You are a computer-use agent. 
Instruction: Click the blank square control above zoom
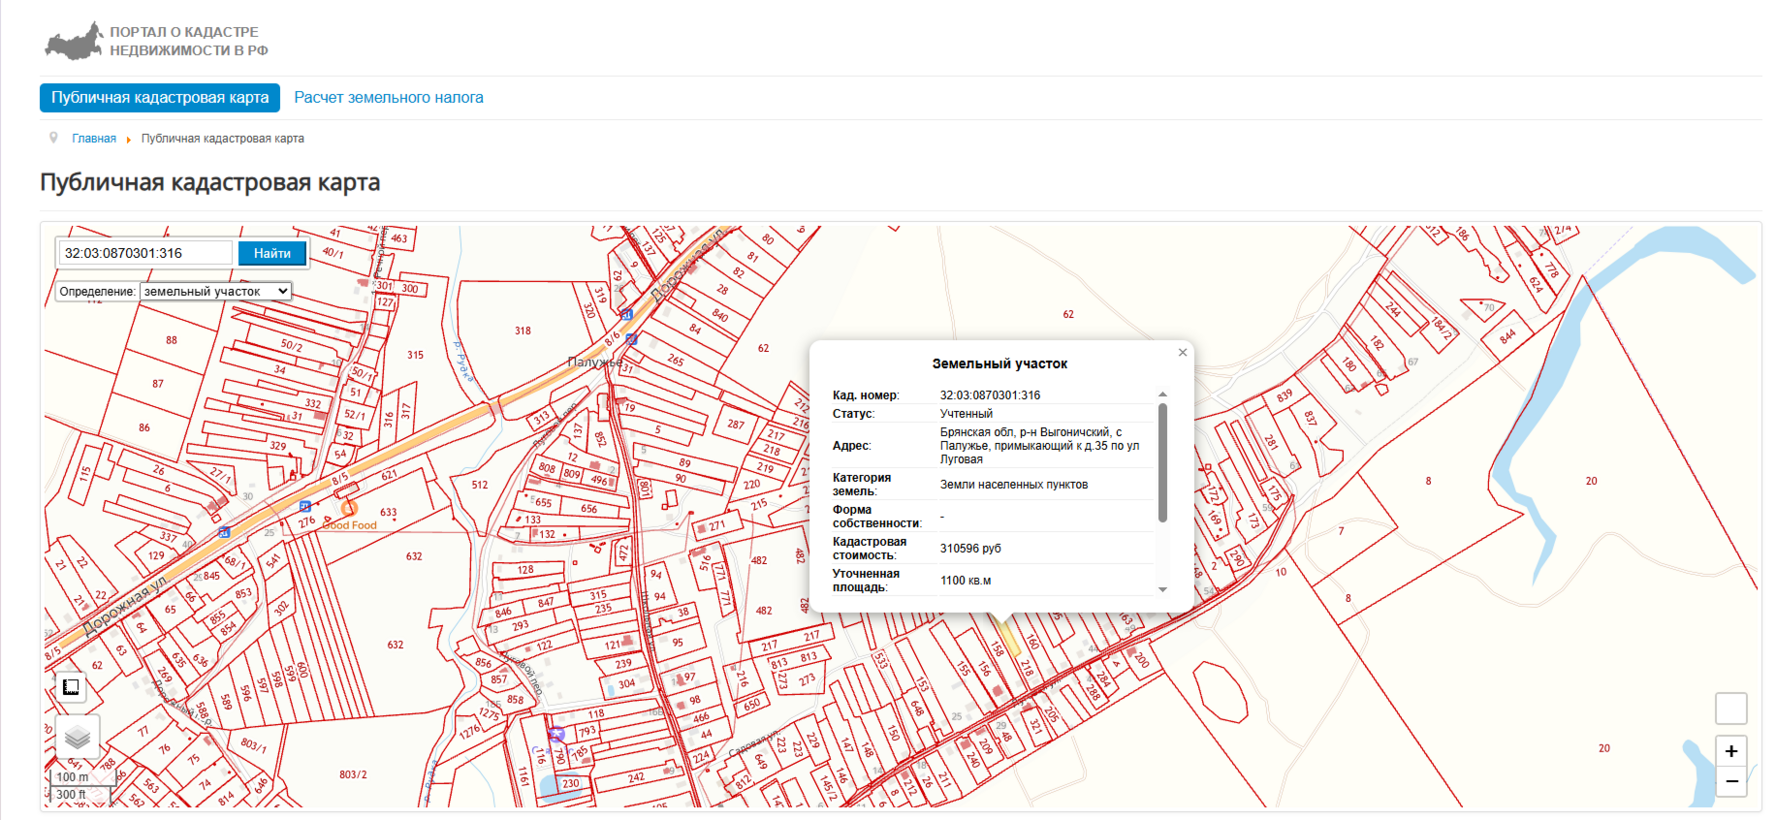(1731, 708)
